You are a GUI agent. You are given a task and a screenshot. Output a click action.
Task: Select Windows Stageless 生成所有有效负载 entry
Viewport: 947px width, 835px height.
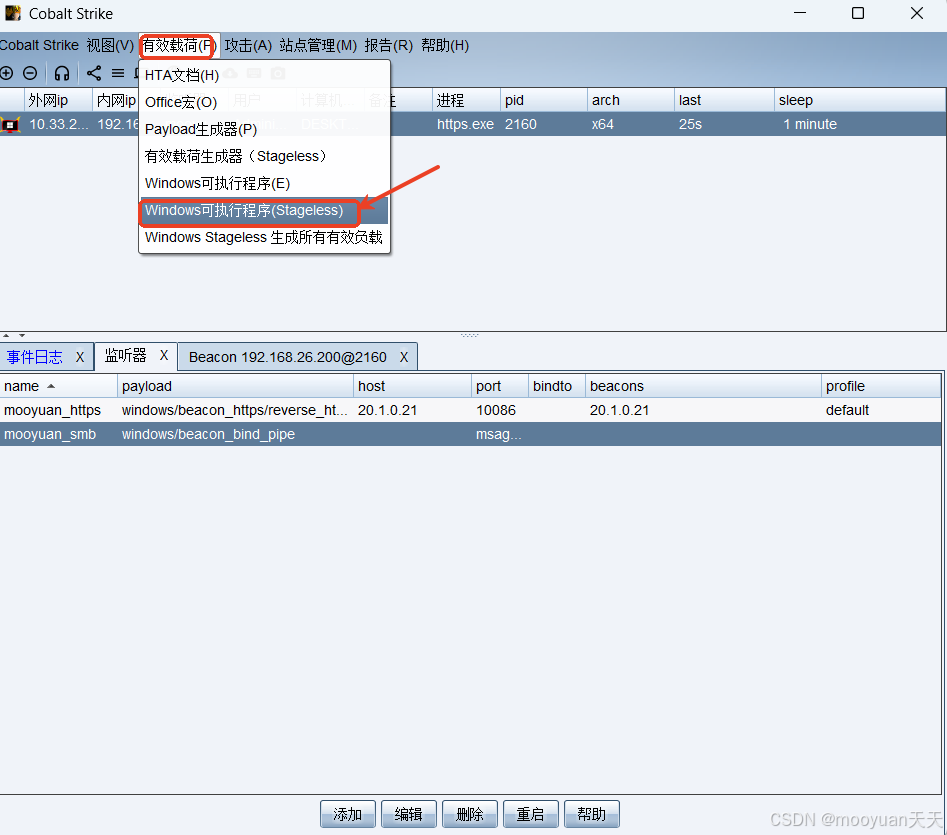coord(265,237)
